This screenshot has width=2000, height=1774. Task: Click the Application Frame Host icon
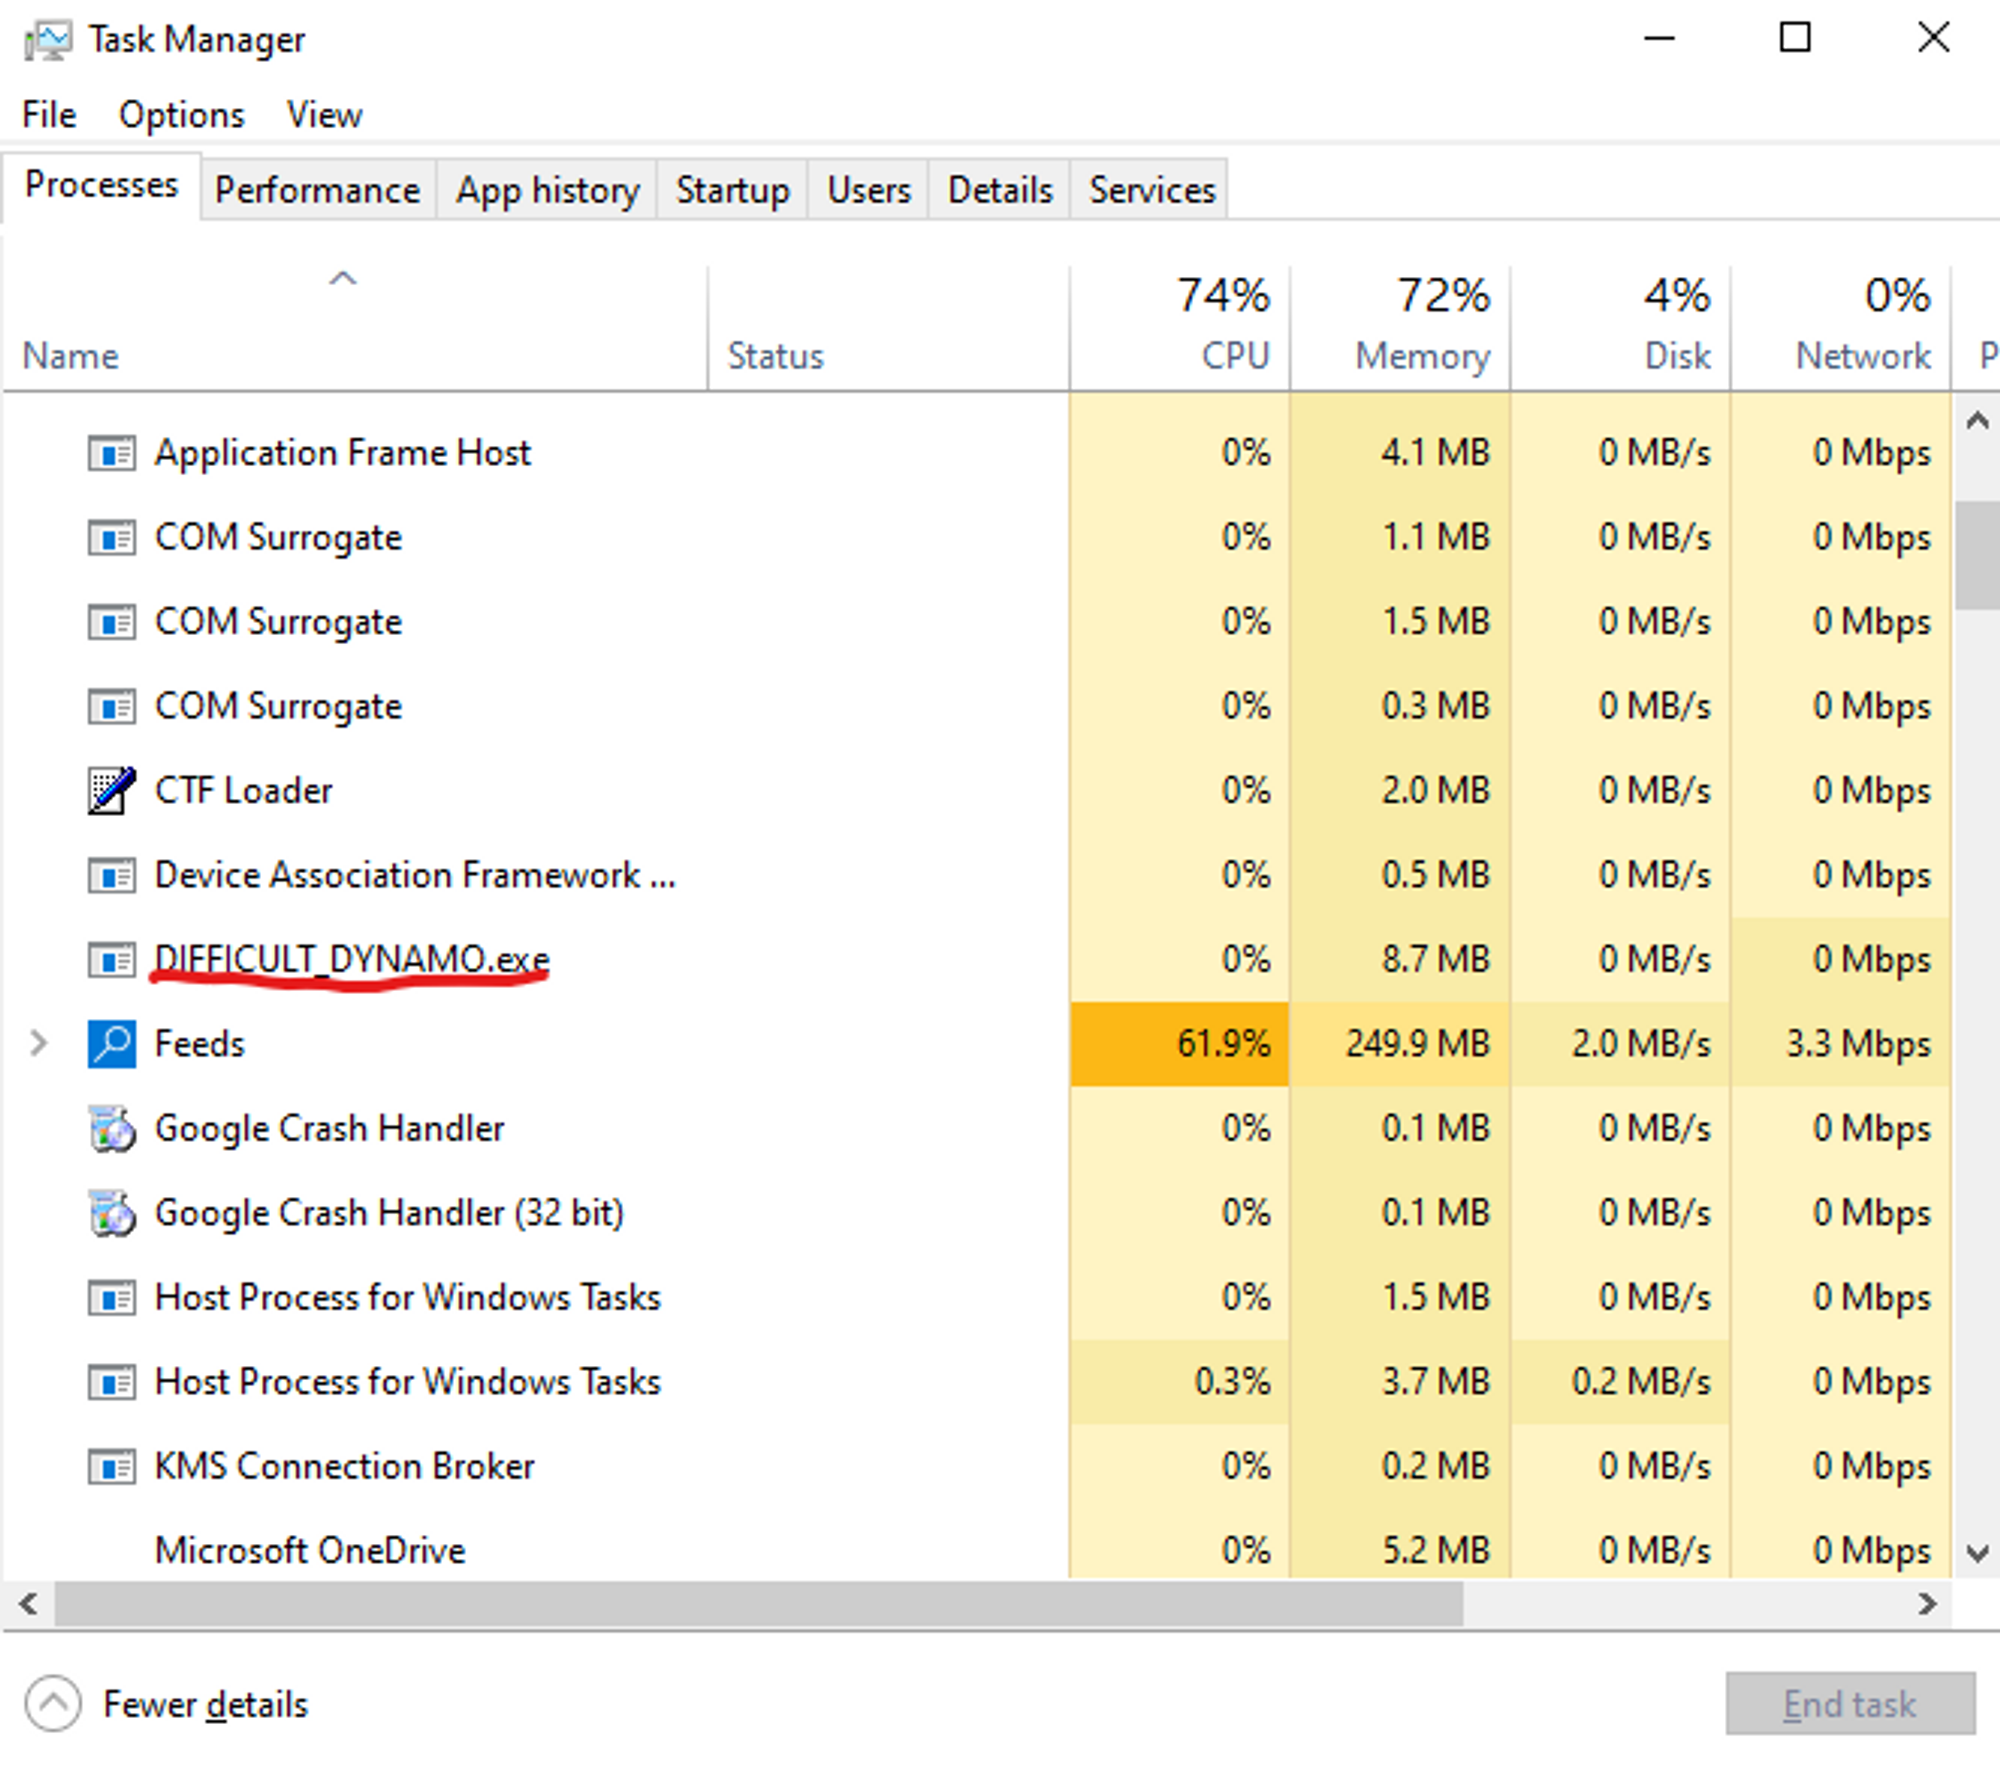tap(111, 454)
